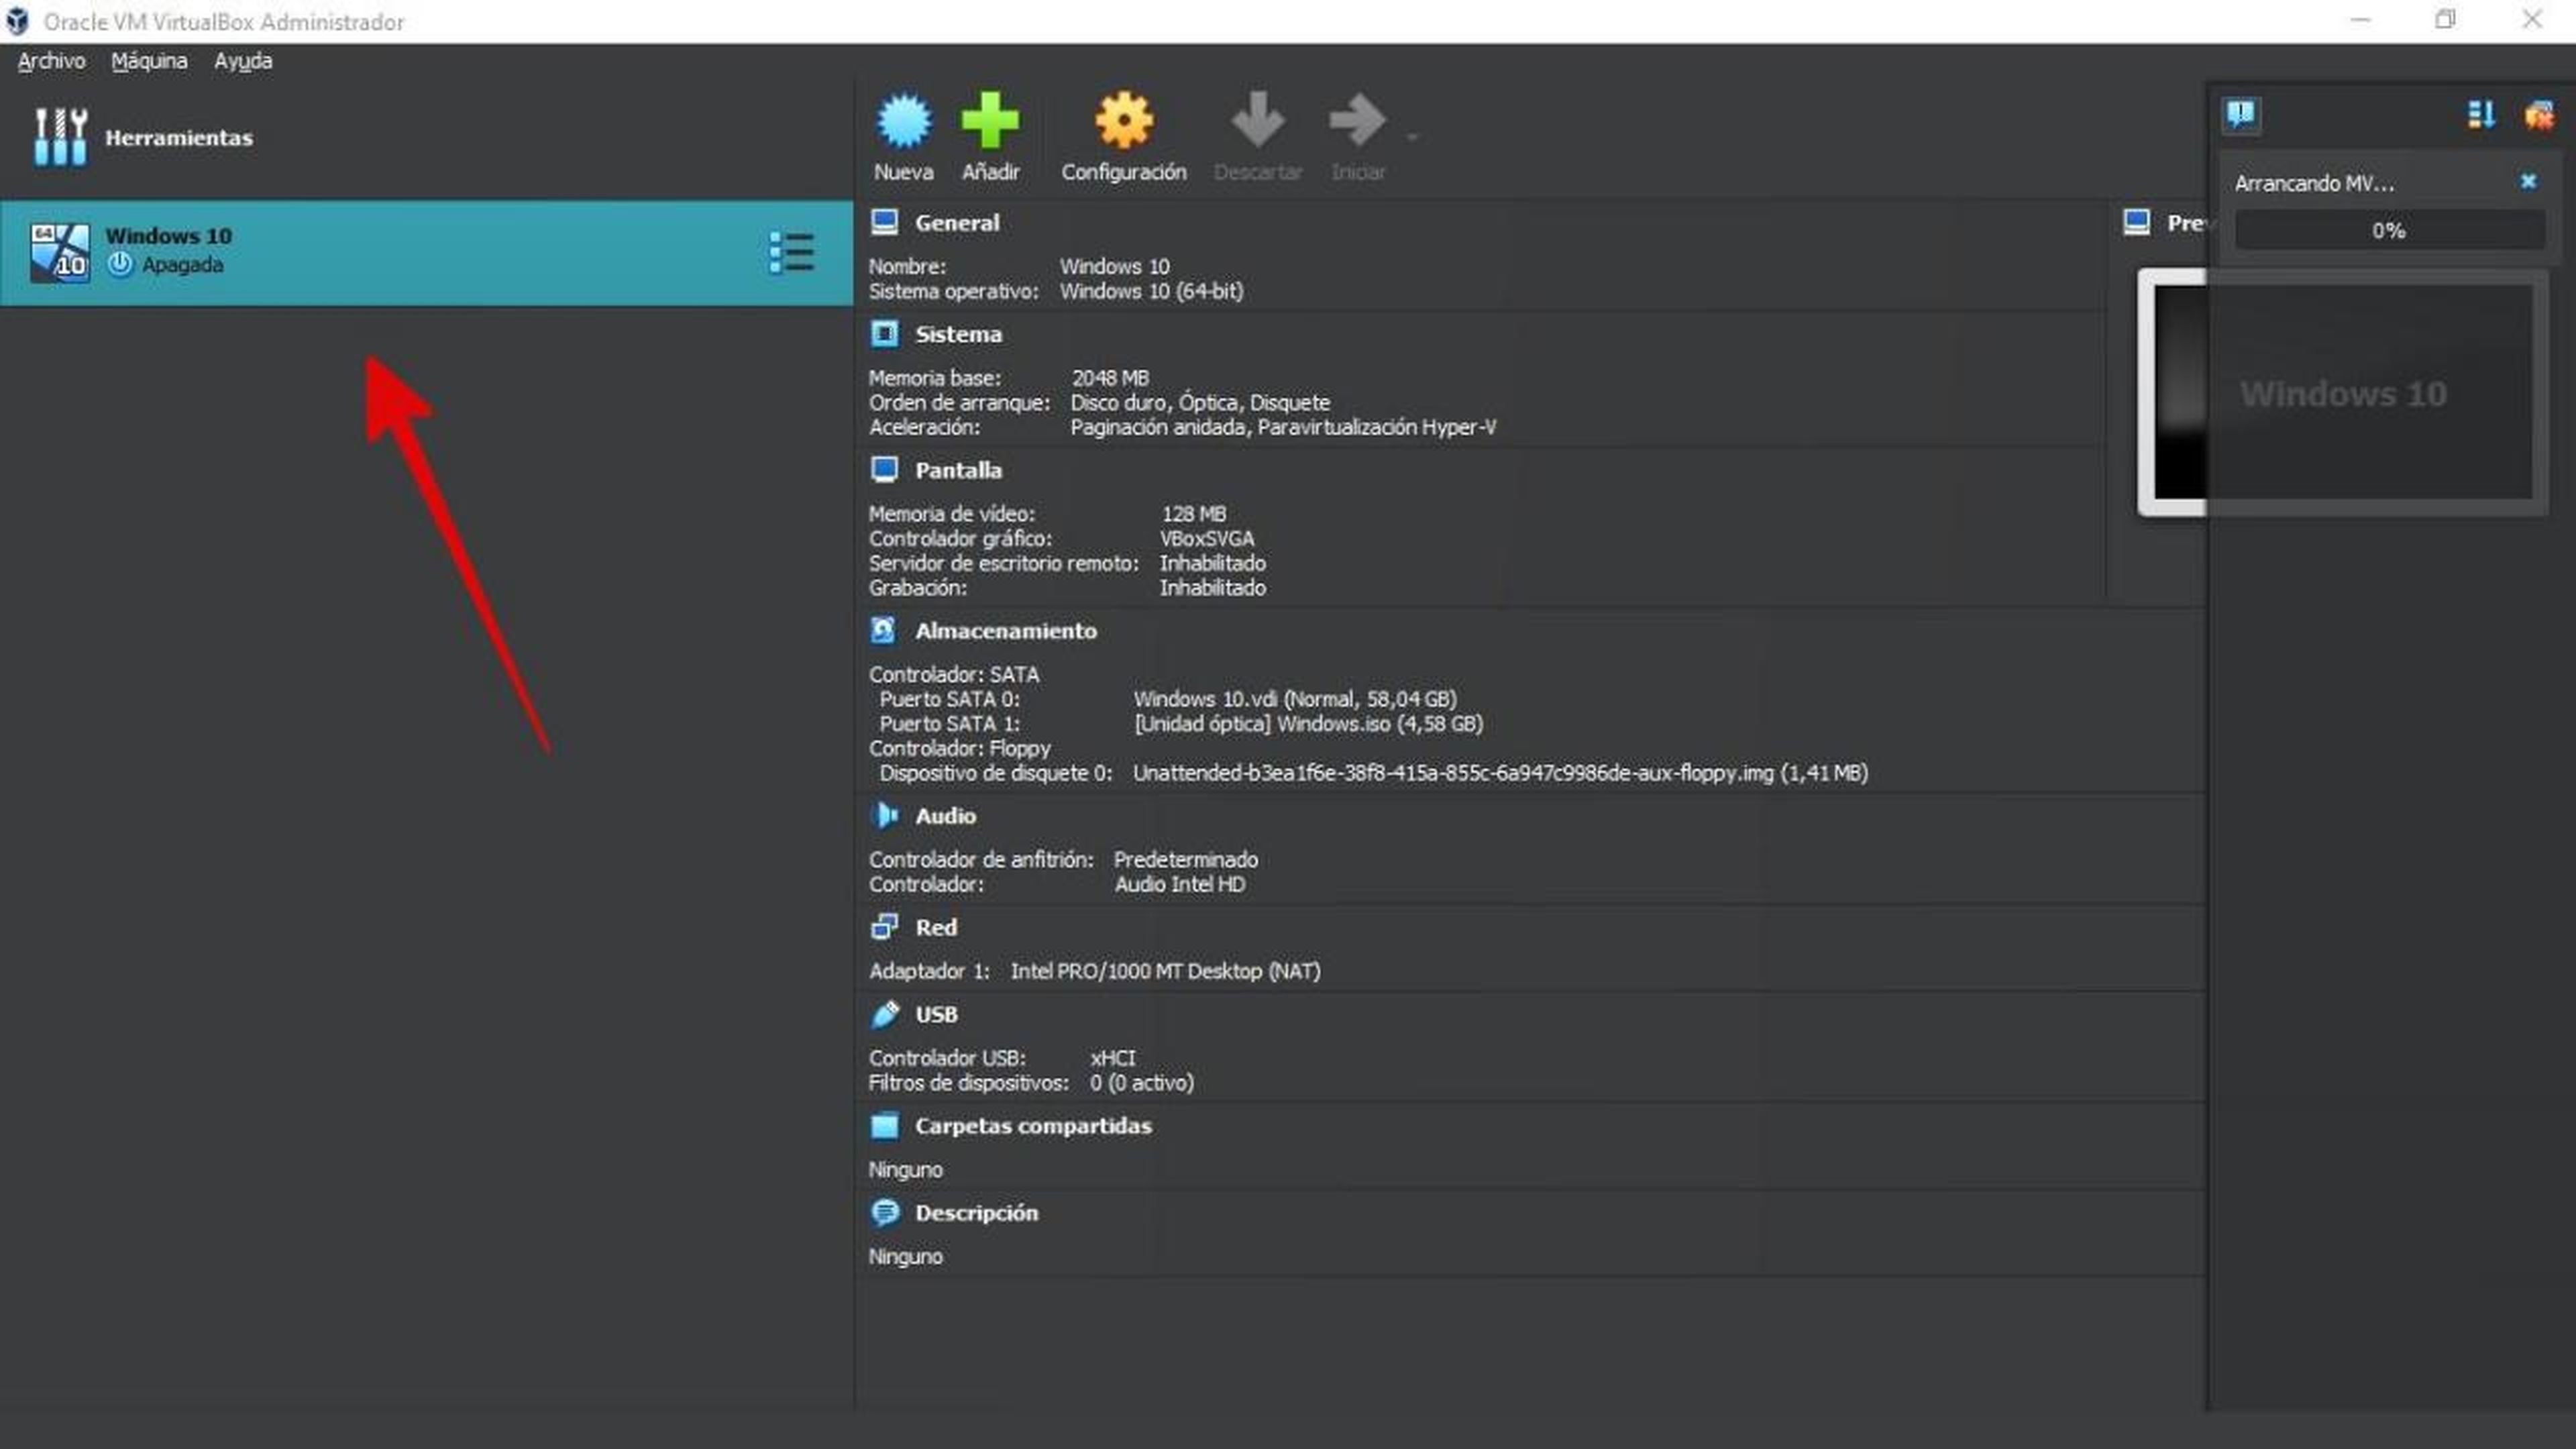Click the 2048 MB memoria base value
The width and height of the screenshot is (2576, 1449).
point(1110,378)
